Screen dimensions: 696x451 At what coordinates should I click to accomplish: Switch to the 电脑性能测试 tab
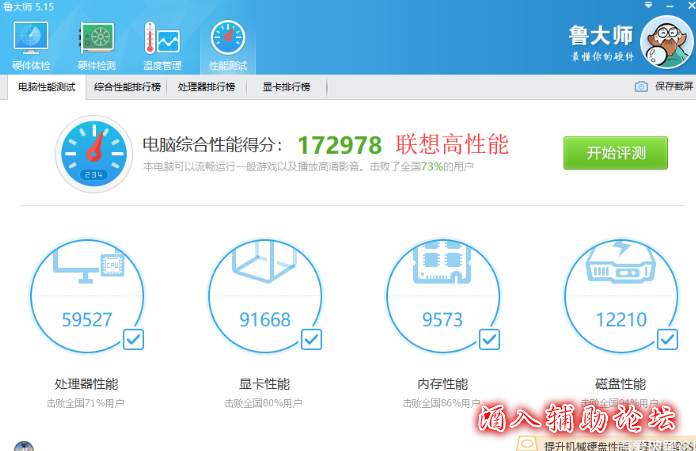(x=47, y=87)
